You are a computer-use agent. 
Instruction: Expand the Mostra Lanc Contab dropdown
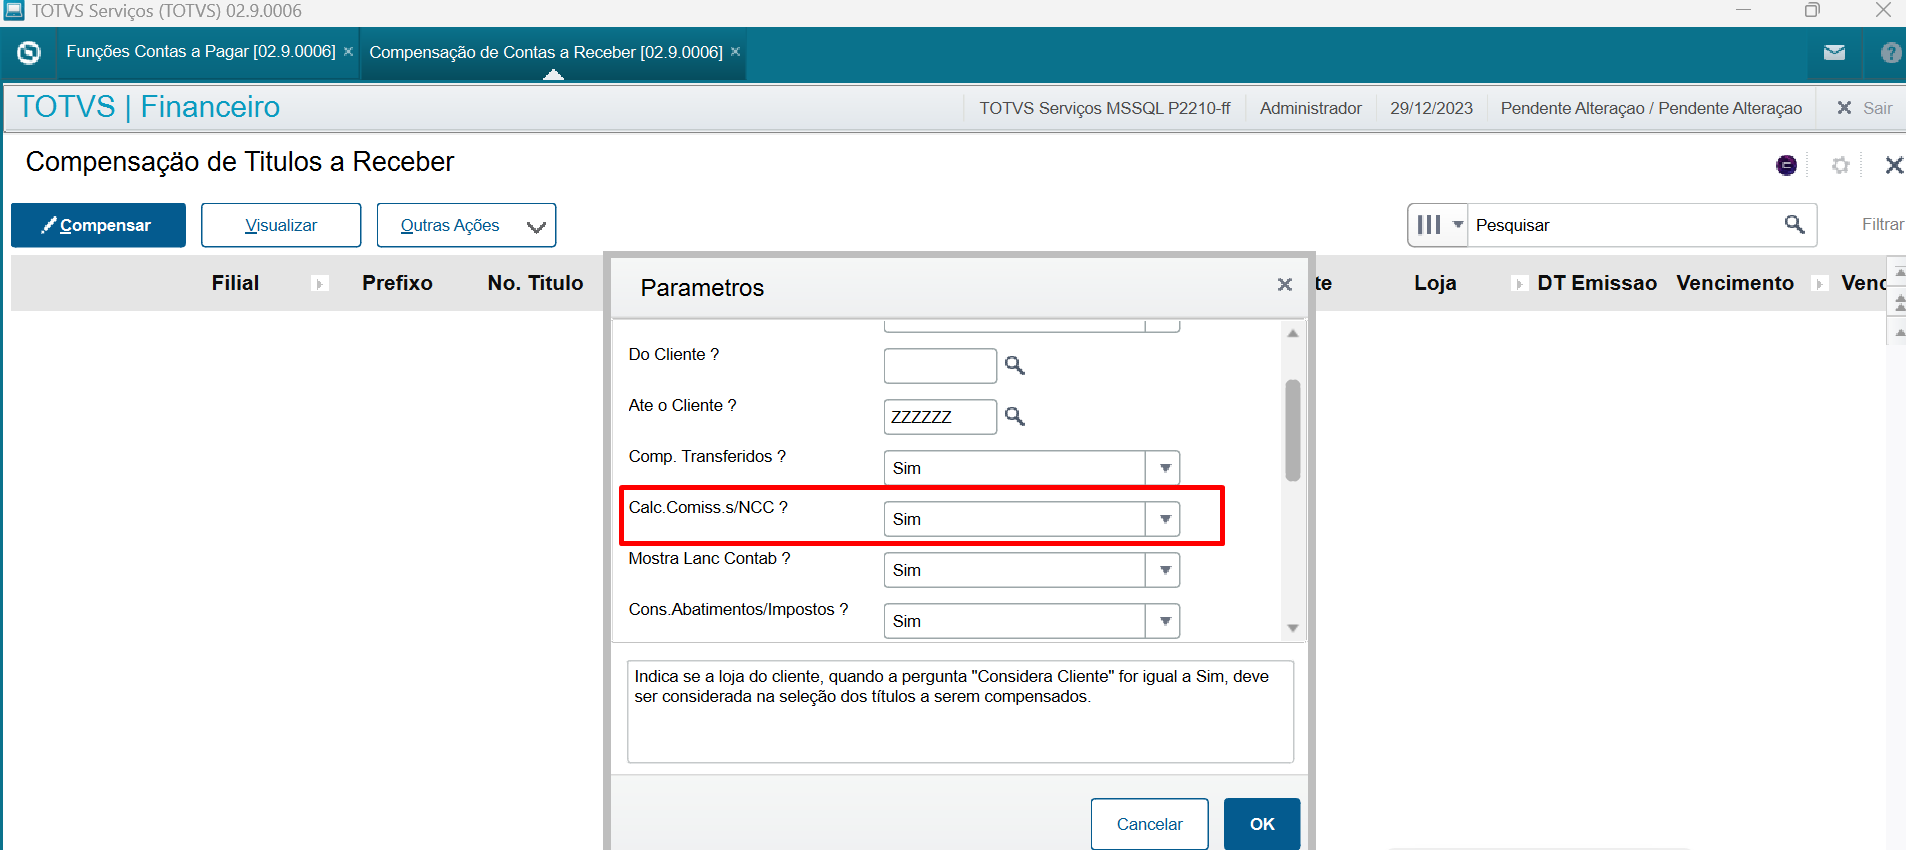(x=1164, y=570)
